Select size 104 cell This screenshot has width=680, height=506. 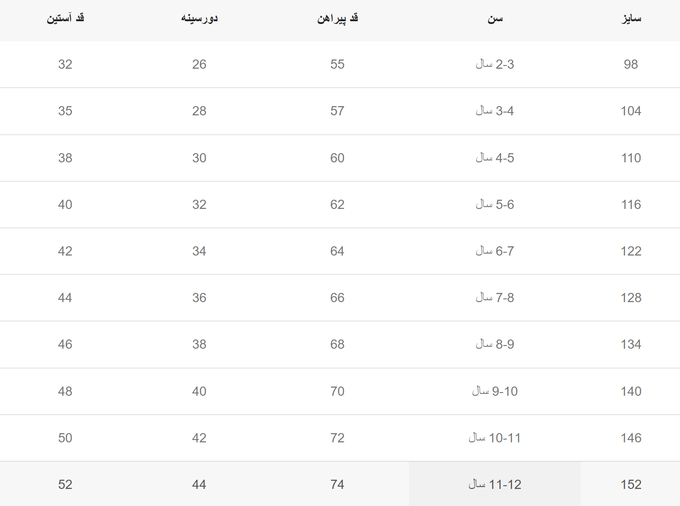click(x=631, y=111)
